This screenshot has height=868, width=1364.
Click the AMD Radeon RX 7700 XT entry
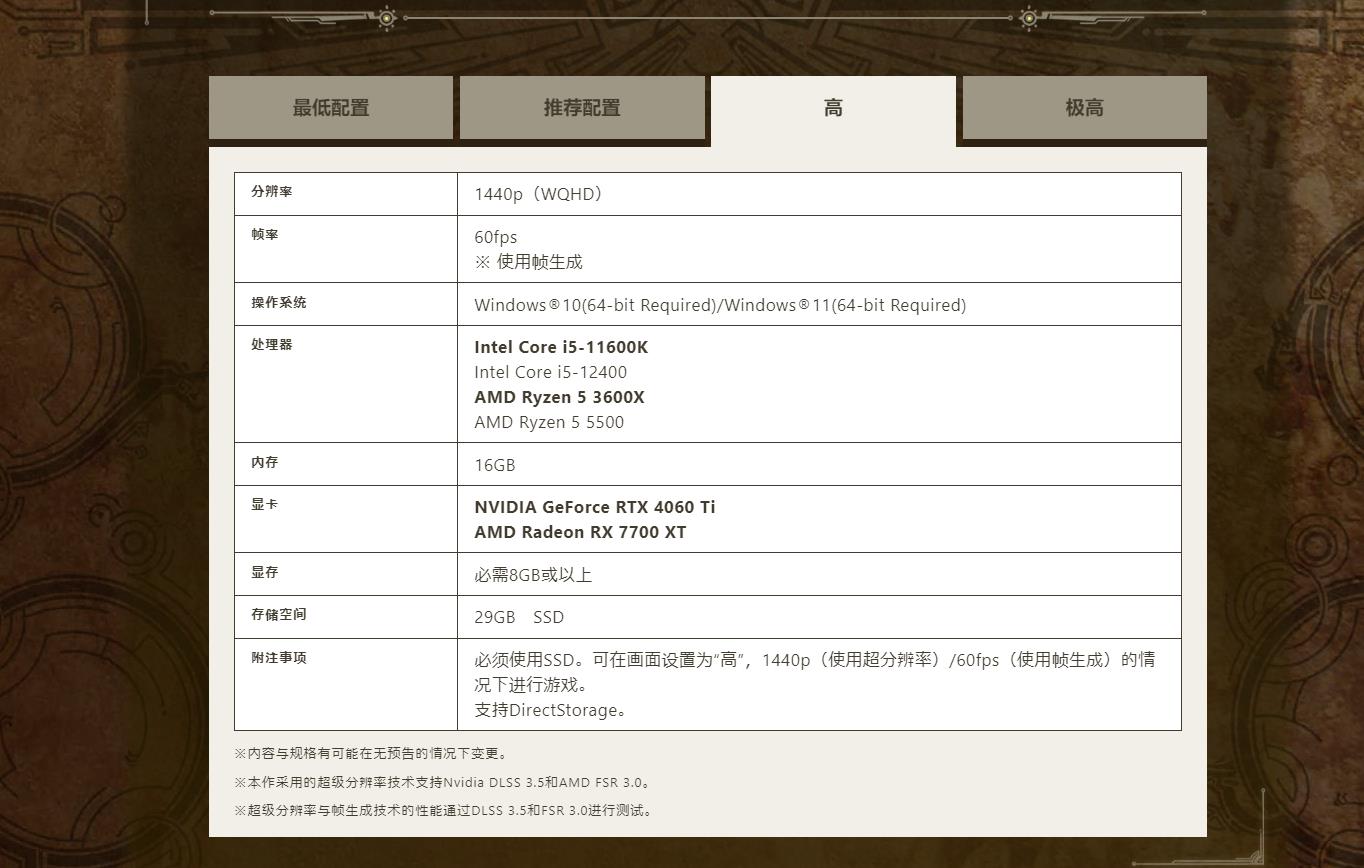(580, 532)
